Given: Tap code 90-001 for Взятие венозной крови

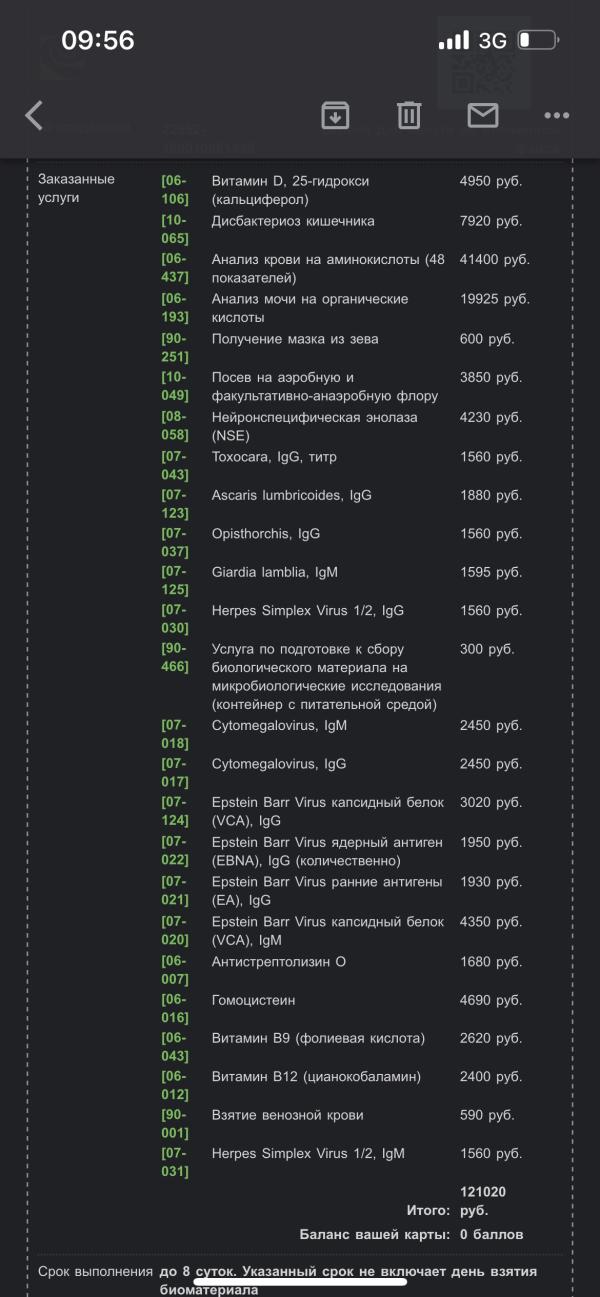Looking at the screenshot, I should [x=175, y=1124].
